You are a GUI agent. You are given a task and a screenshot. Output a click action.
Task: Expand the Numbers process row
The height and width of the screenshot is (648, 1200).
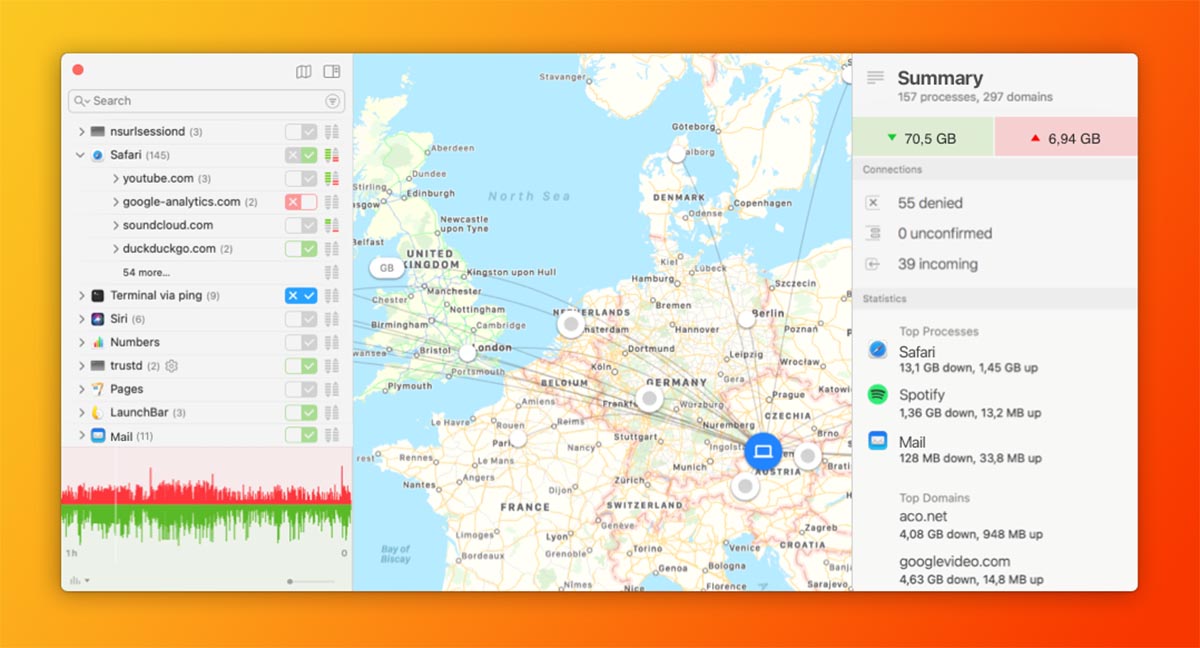(81, 342)
